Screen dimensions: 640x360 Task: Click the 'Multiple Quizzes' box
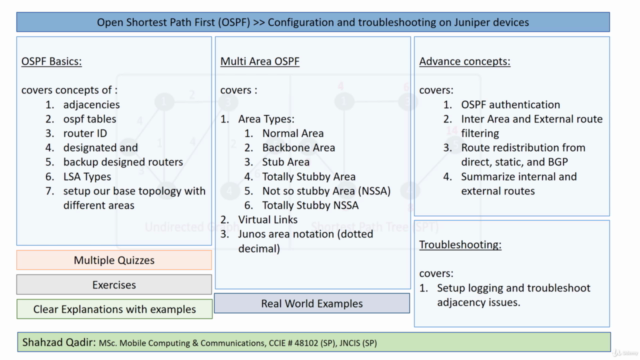click(114, 260)
